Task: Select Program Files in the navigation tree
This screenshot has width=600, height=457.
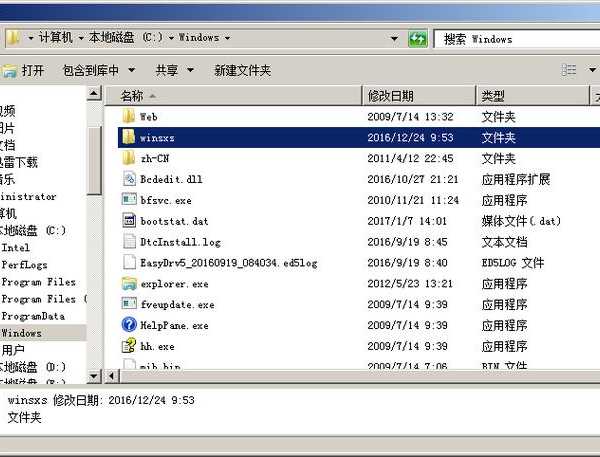Action: pos(39,282)
